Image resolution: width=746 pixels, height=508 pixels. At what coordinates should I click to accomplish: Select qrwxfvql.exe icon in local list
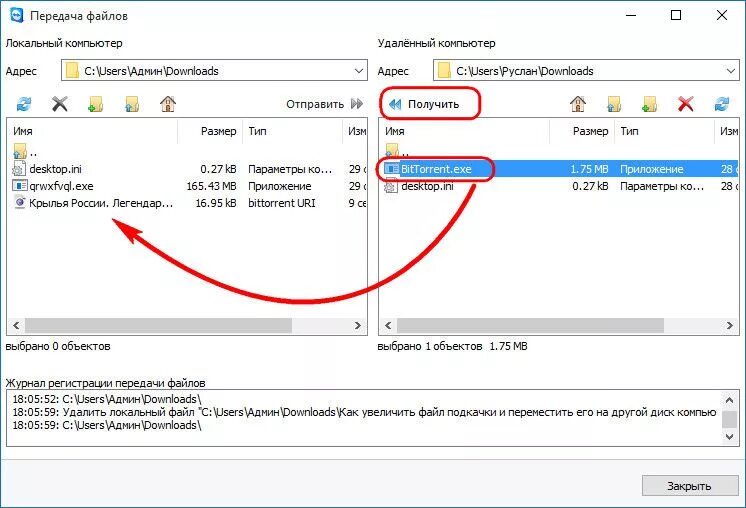coord(20,186)
